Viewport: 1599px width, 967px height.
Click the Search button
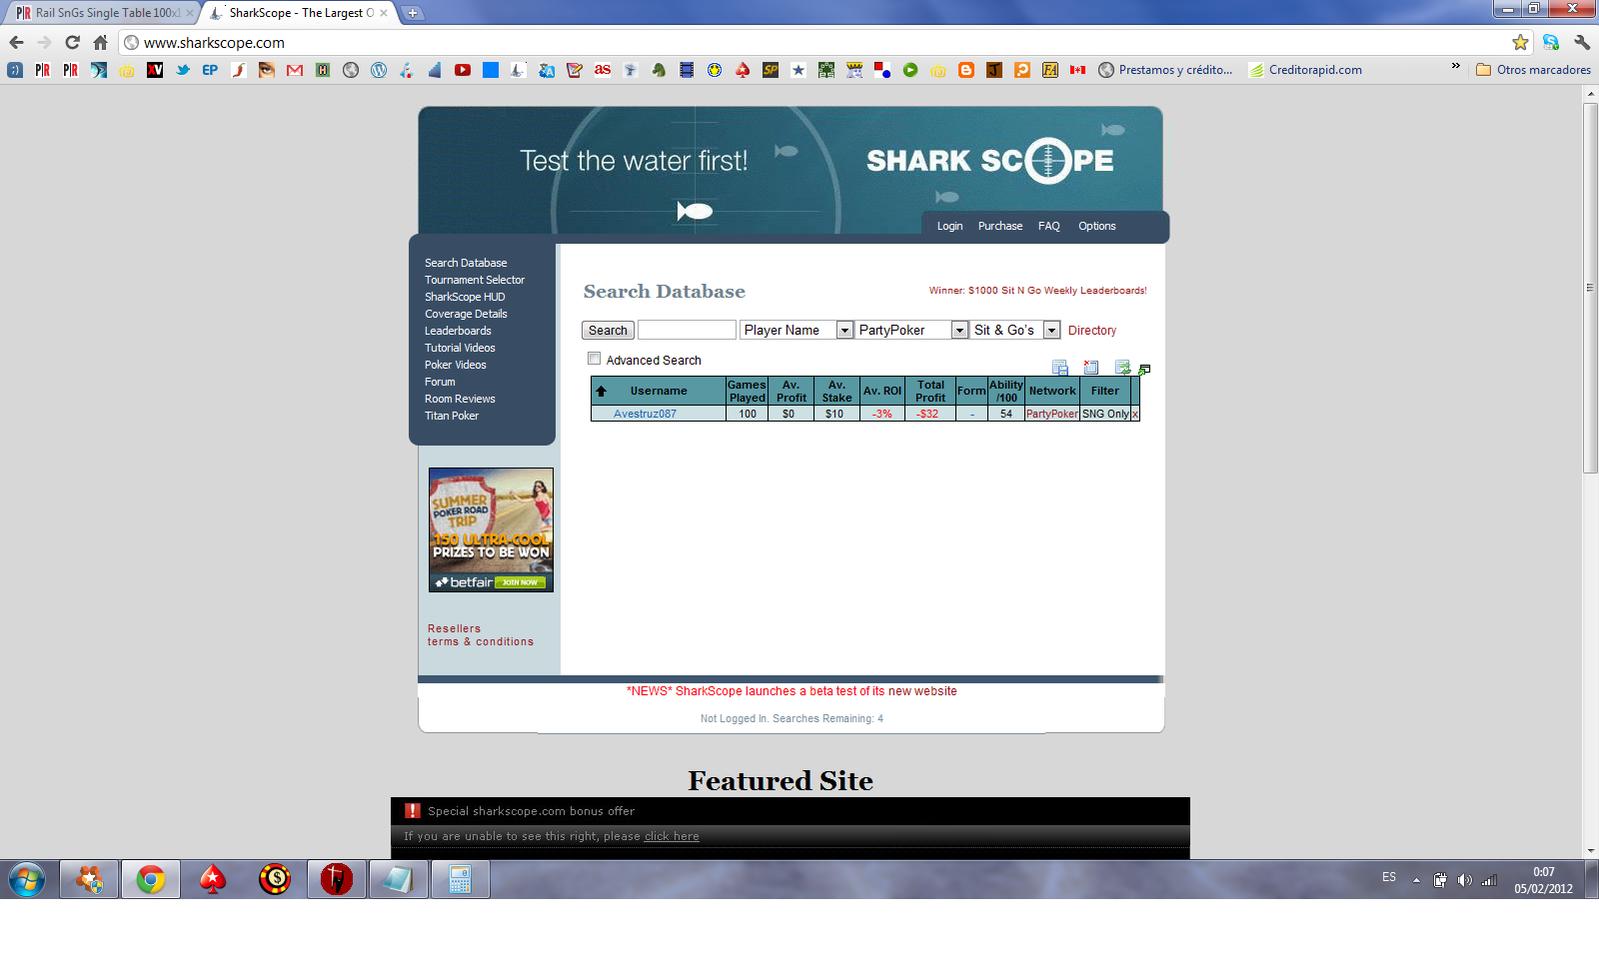pos(607,330)
